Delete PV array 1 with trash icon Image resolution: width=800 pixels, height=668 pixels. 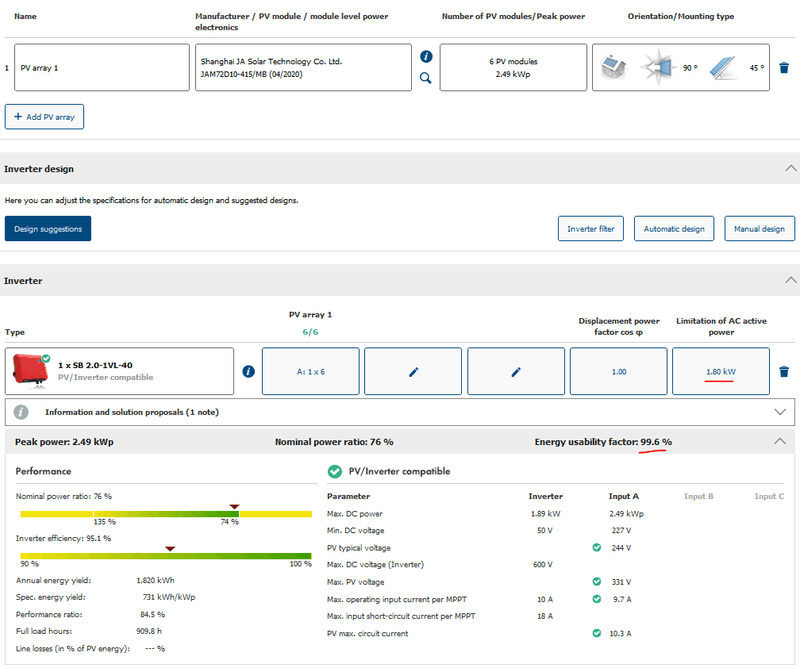[x=784, y=68]
